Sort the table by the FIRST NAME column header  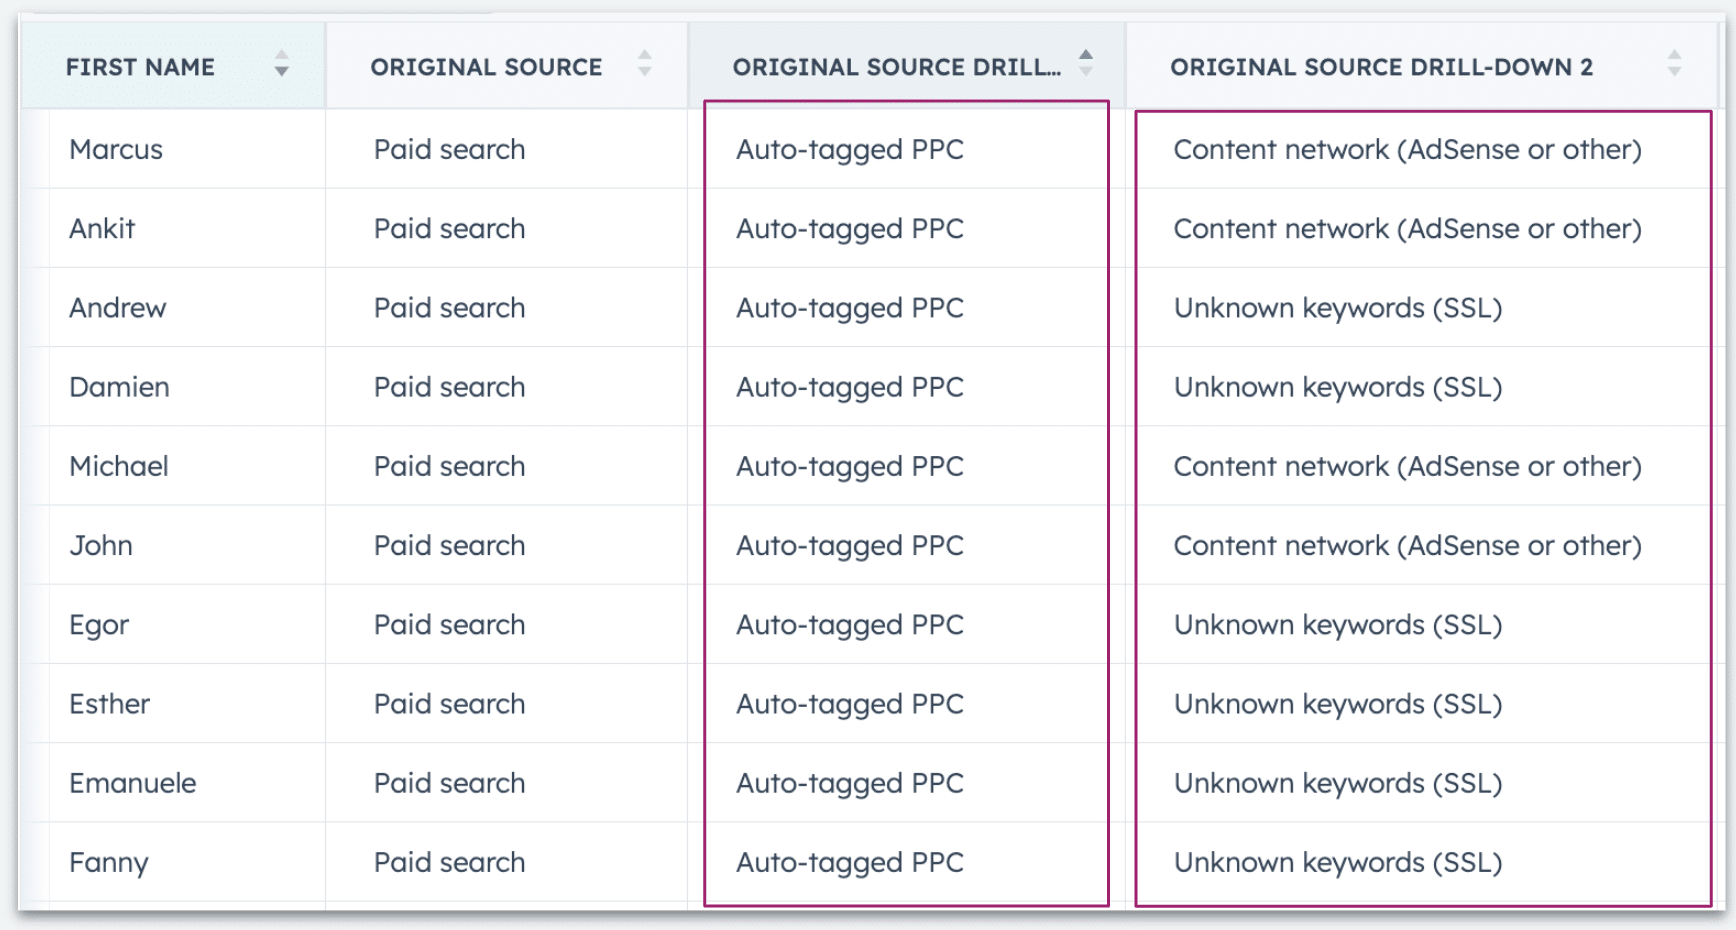tap(140, 66)
